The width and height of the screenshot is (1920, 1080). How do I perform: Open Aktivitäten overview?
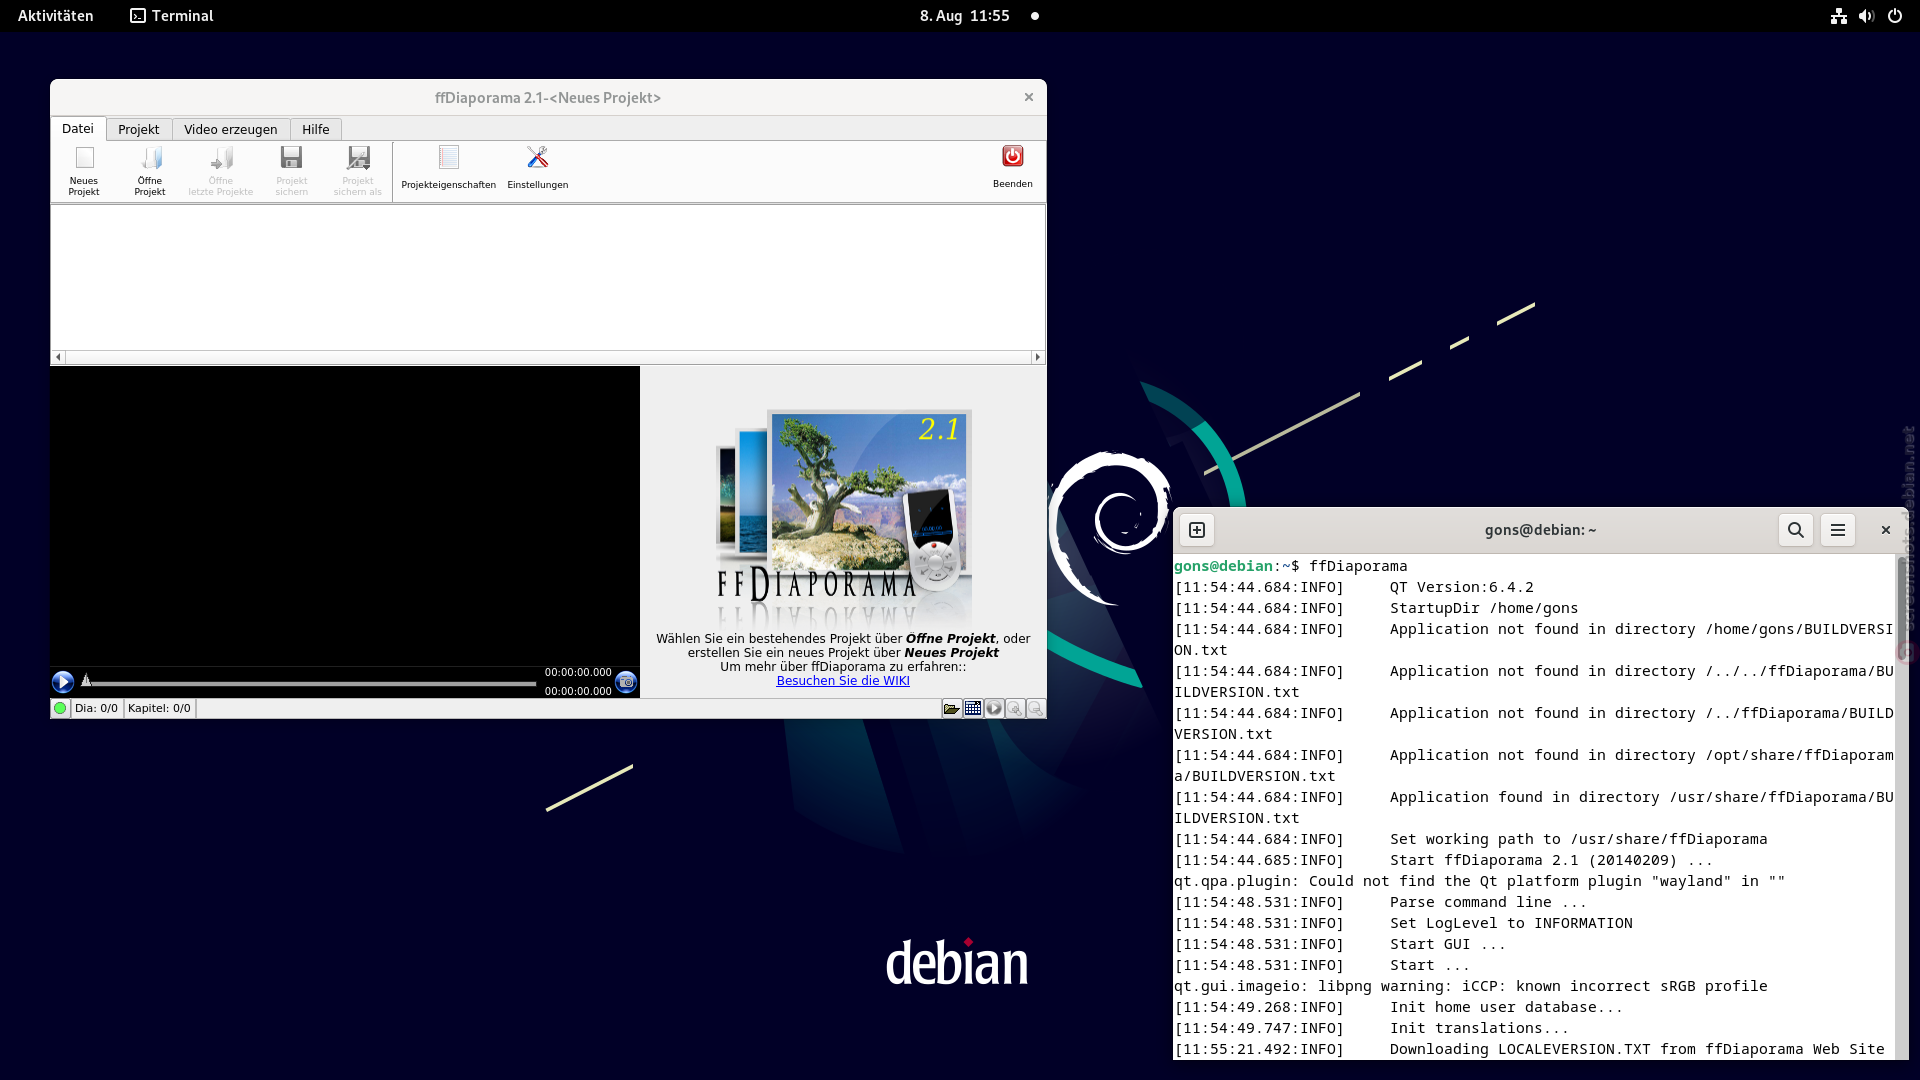56,16
